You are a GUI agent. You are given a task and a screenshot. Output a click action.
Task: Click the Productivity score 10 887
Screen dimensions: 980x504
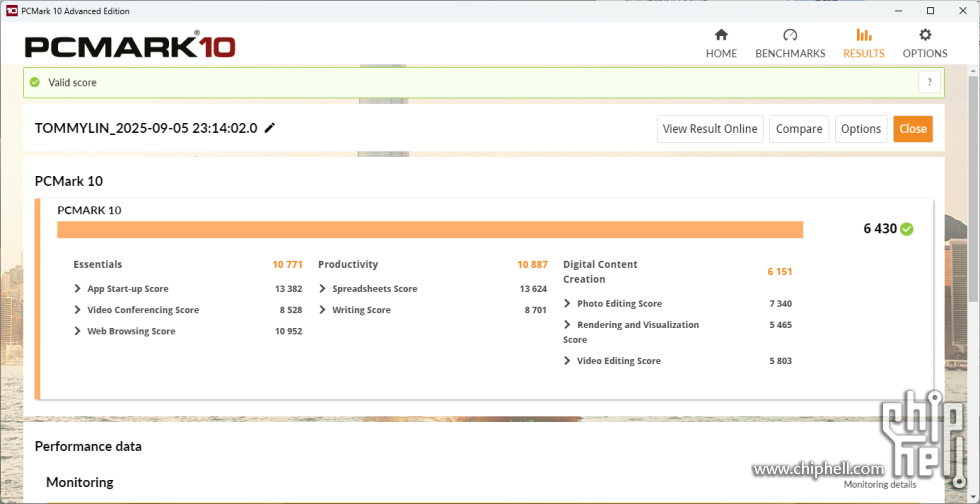(x=532, y=265)
